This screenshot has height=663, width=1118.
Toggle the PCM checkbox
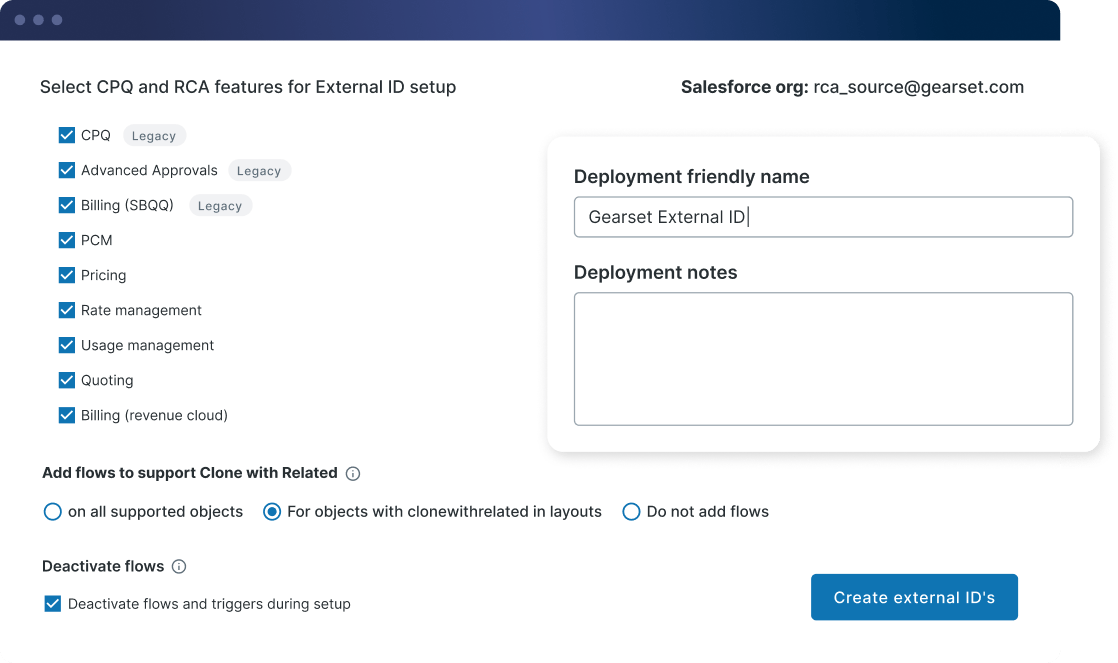point(67,240)
